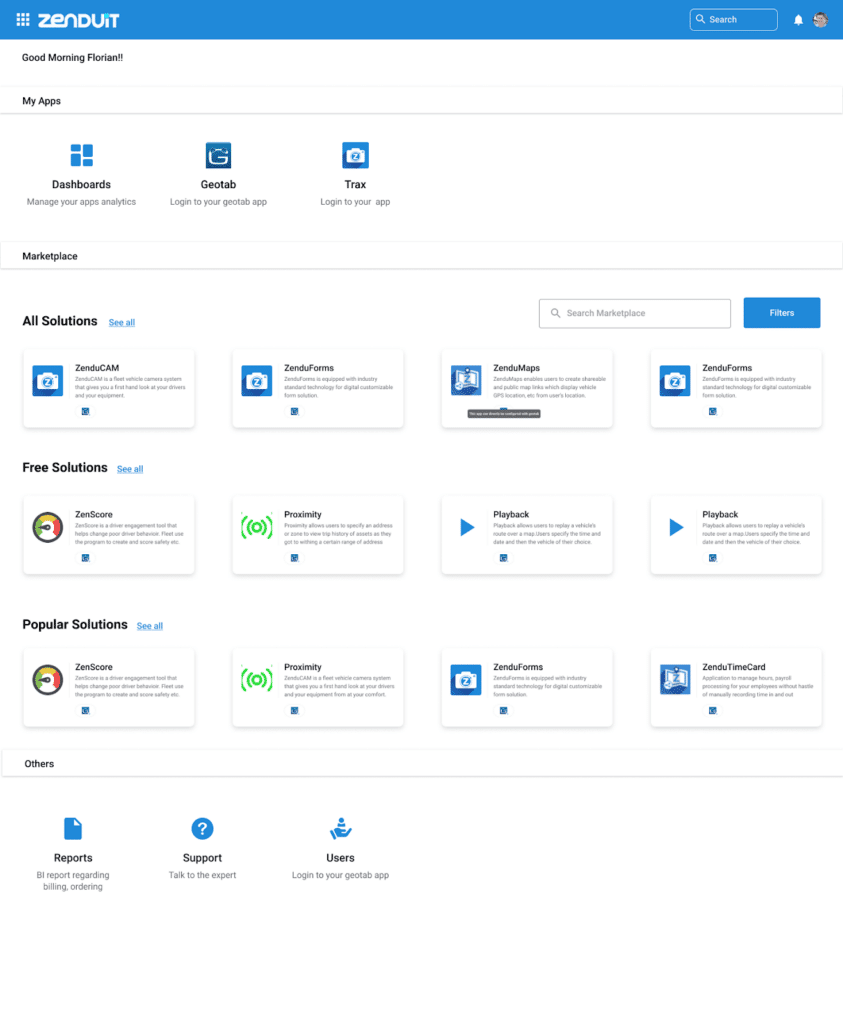This screenshot has width=843, height=1024.
Task: Click the ZenduCAM description text
Action: pos(131,387)
